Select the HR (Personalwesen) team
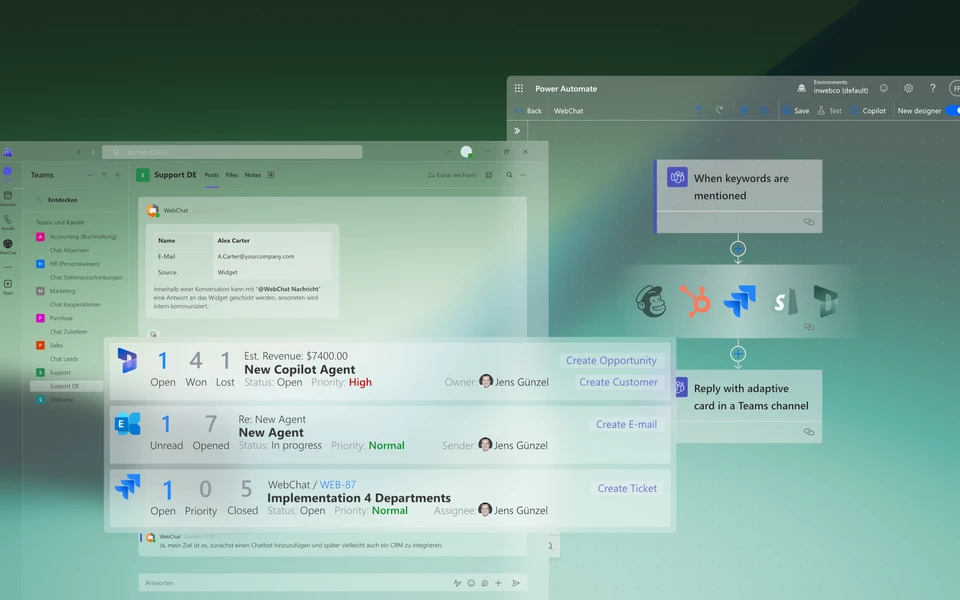 (68, 264)
